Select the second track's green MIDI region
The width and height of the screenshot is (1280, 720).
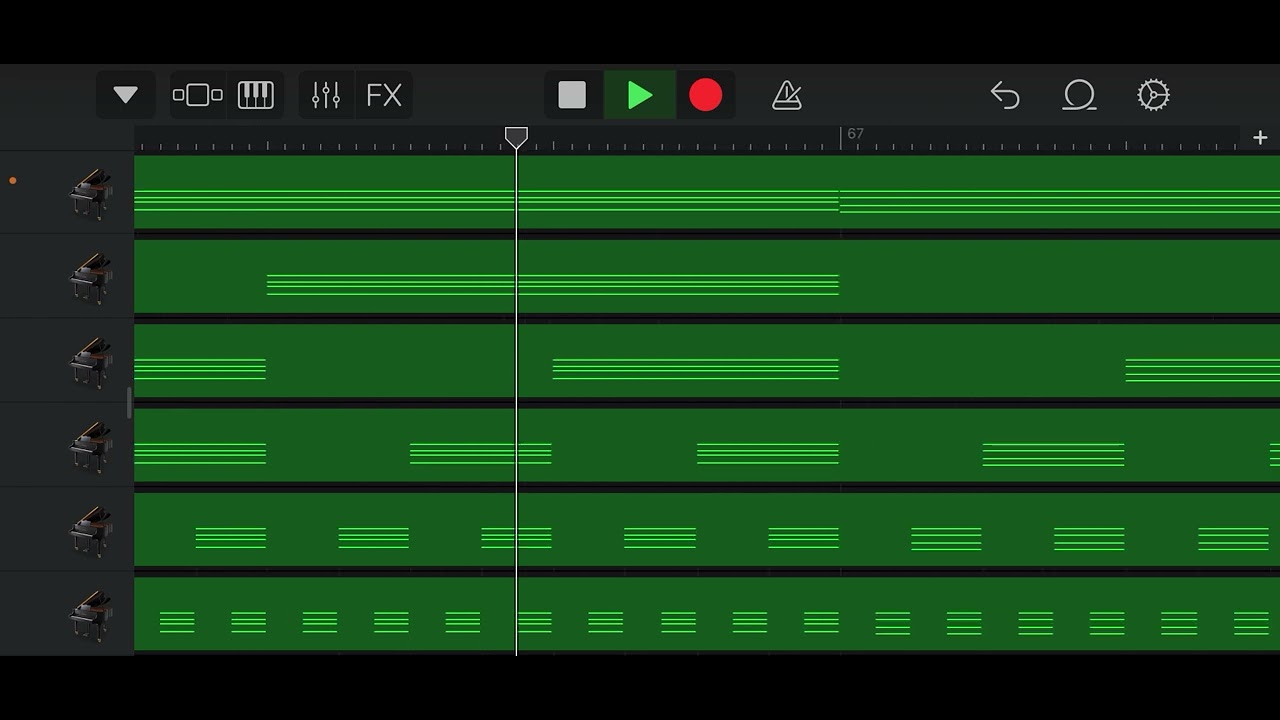pos(707,277)
